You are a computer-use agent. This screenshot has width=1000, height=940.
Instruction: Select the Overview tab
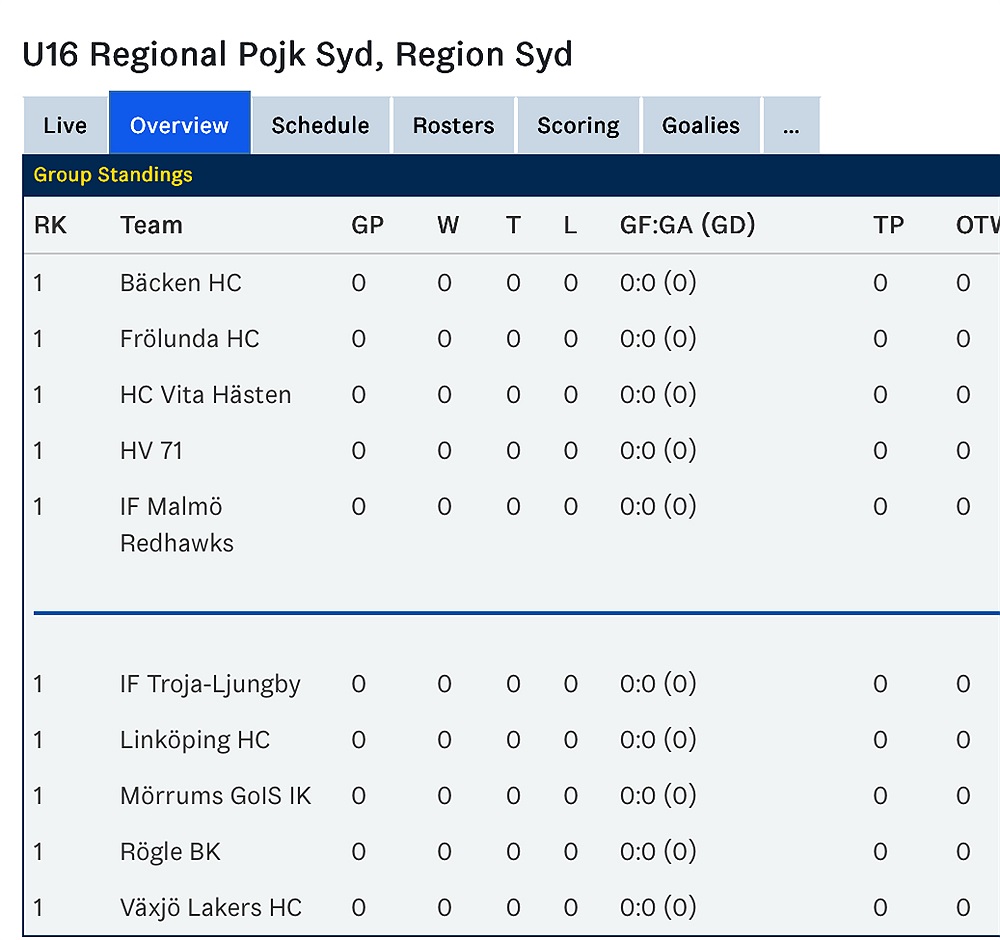179,122
